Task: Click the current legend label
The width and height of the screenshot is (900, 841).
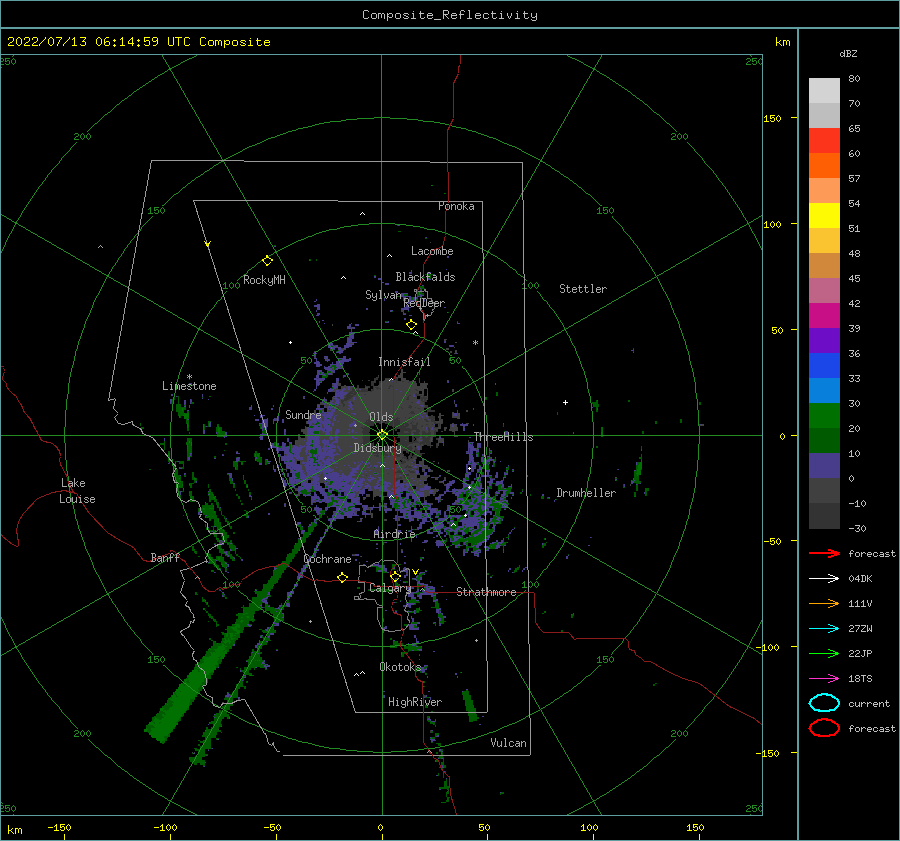Action: pos(869,703)
